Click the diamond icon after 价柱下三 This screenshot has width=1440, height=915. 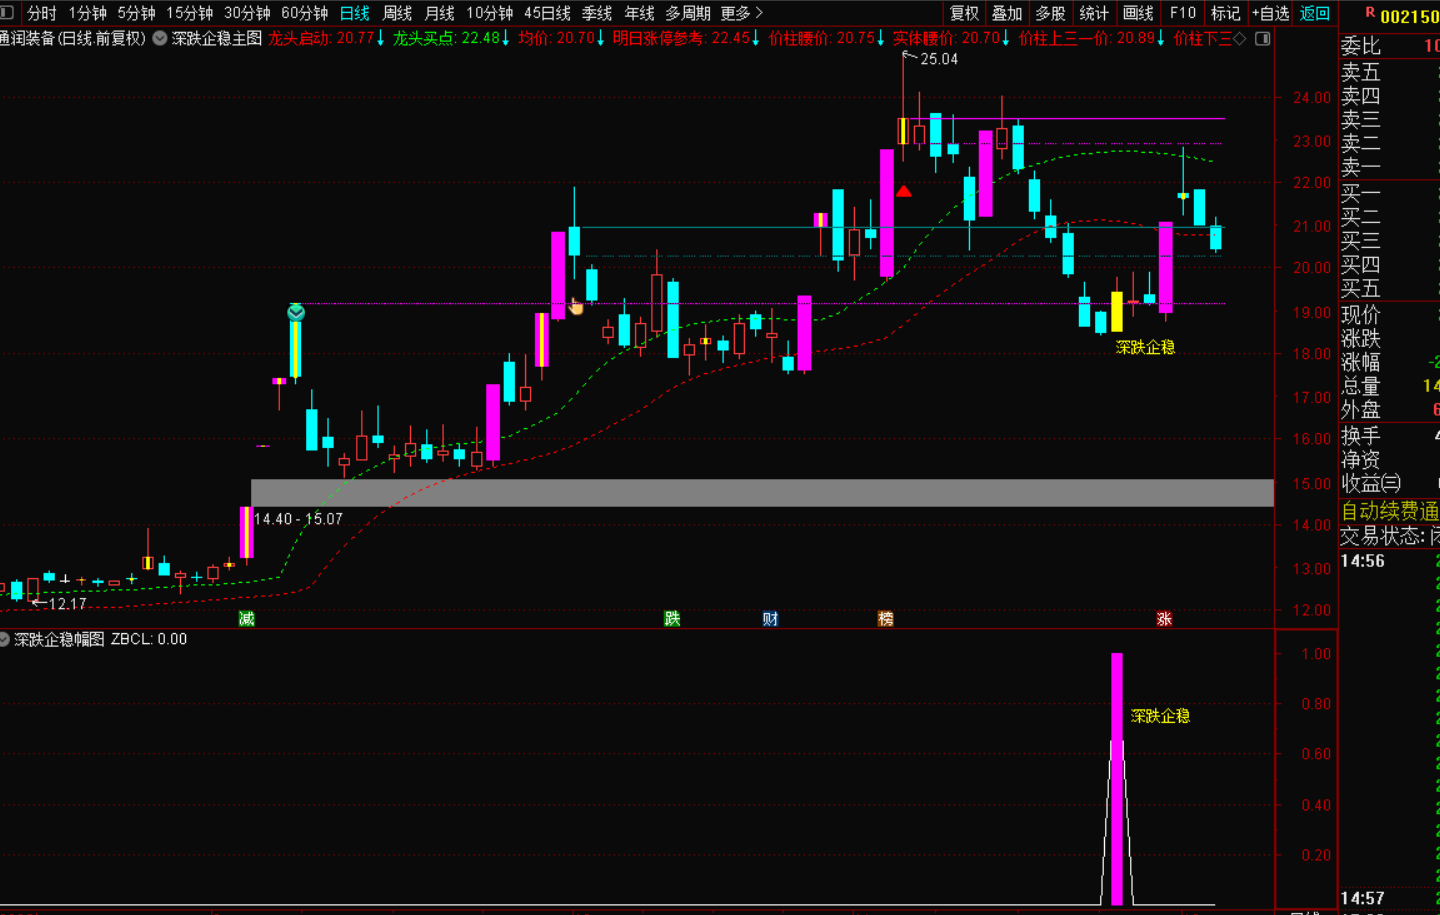pyautogui.click(x=1240, y=39)
